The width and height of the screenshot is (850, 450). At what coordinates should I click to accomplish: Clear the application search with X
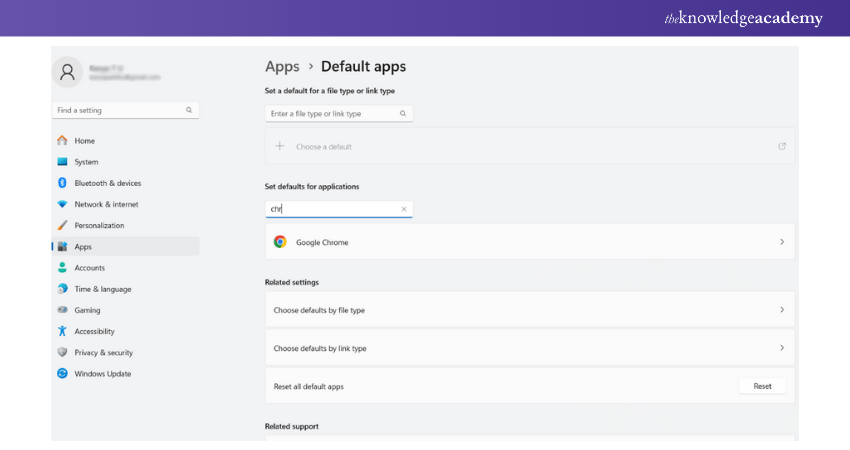[x=404, y=209]
